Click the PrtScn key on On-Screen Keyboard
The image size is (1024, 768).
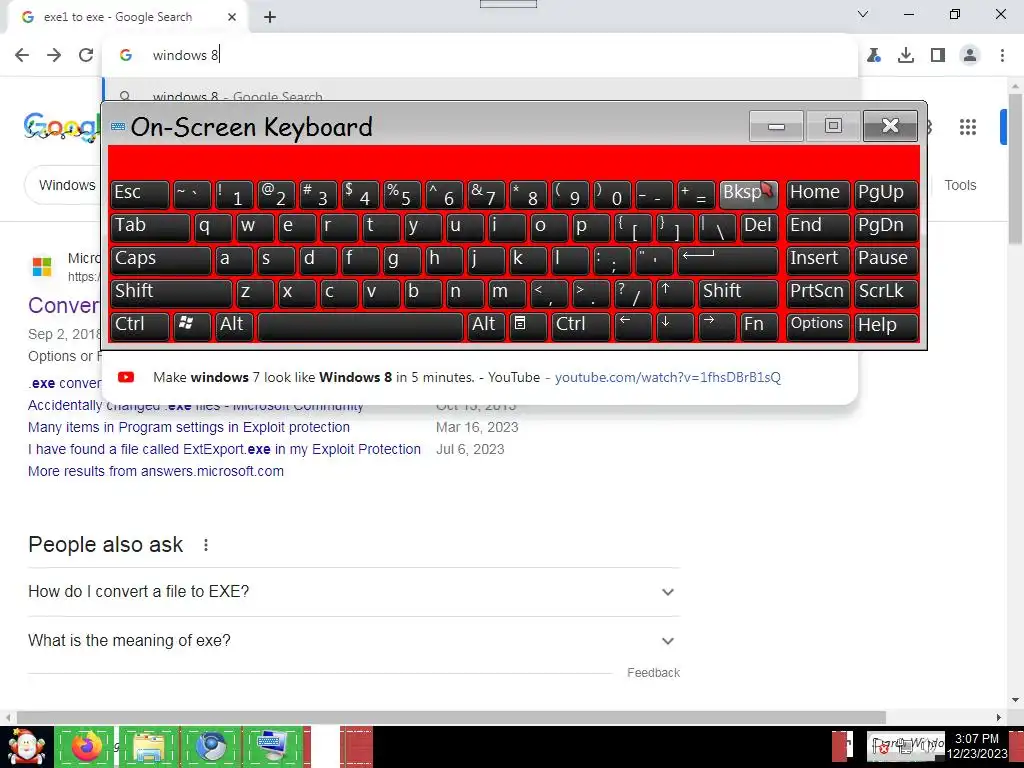coord(818,293)
